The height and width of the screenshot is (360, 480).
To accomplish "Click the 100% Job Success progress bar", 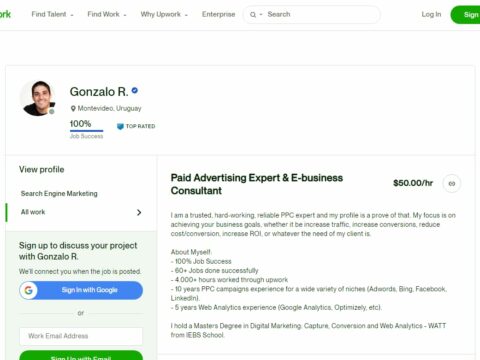I will click(x=86, y=131).
